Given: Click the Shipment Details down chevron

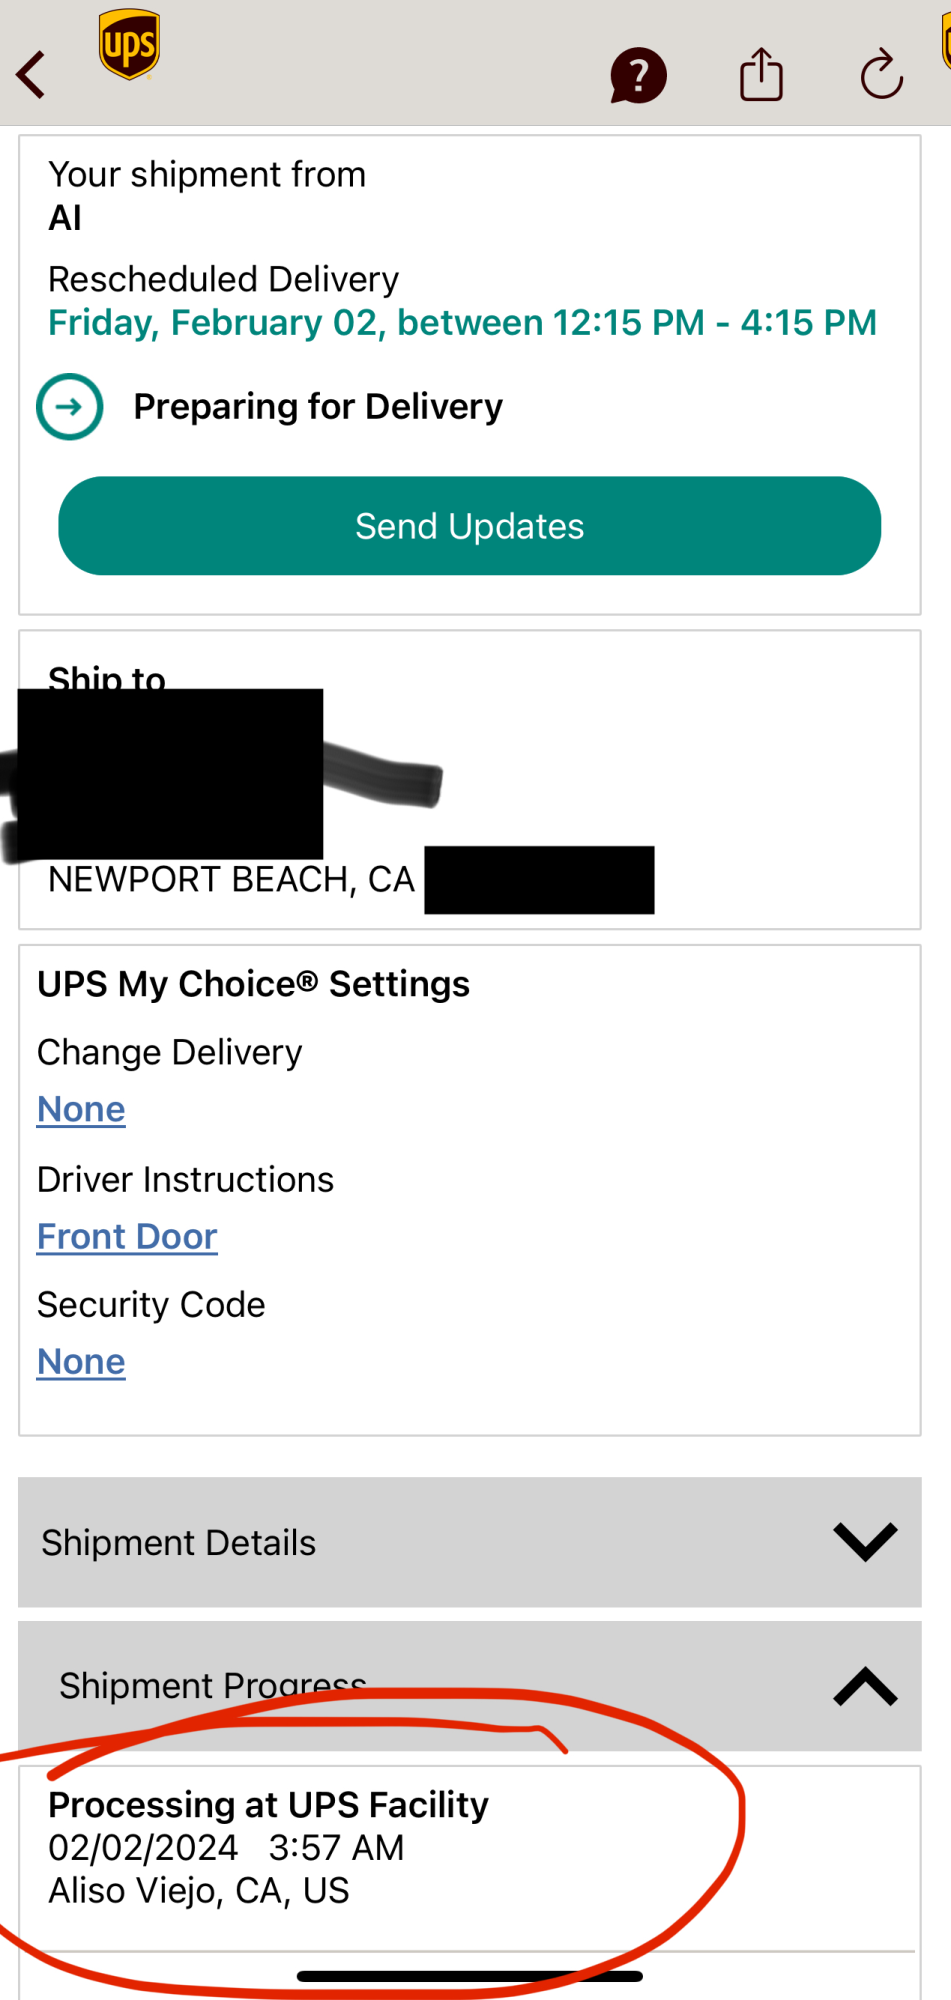Looking at the screenshot, I should click(x=865, y=1542).
